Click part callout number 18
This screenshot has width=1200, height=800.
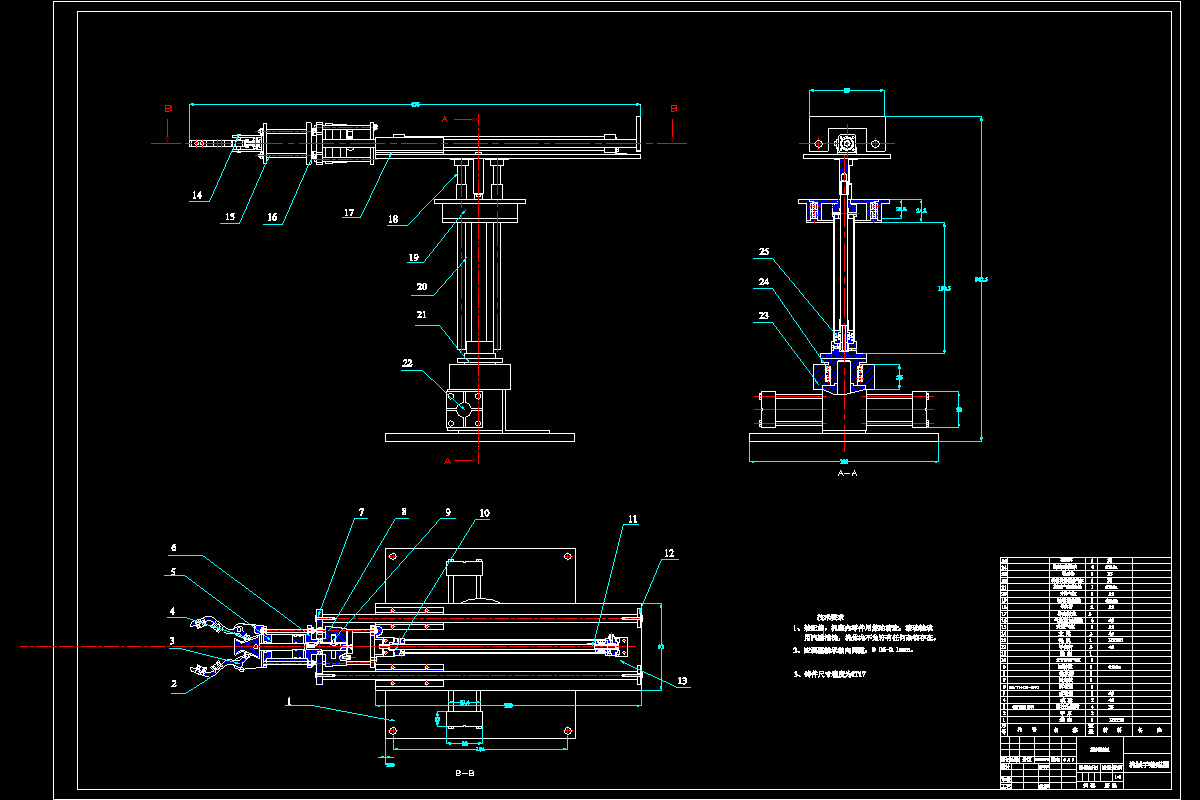pyautogui.click(x=393, y=219)
